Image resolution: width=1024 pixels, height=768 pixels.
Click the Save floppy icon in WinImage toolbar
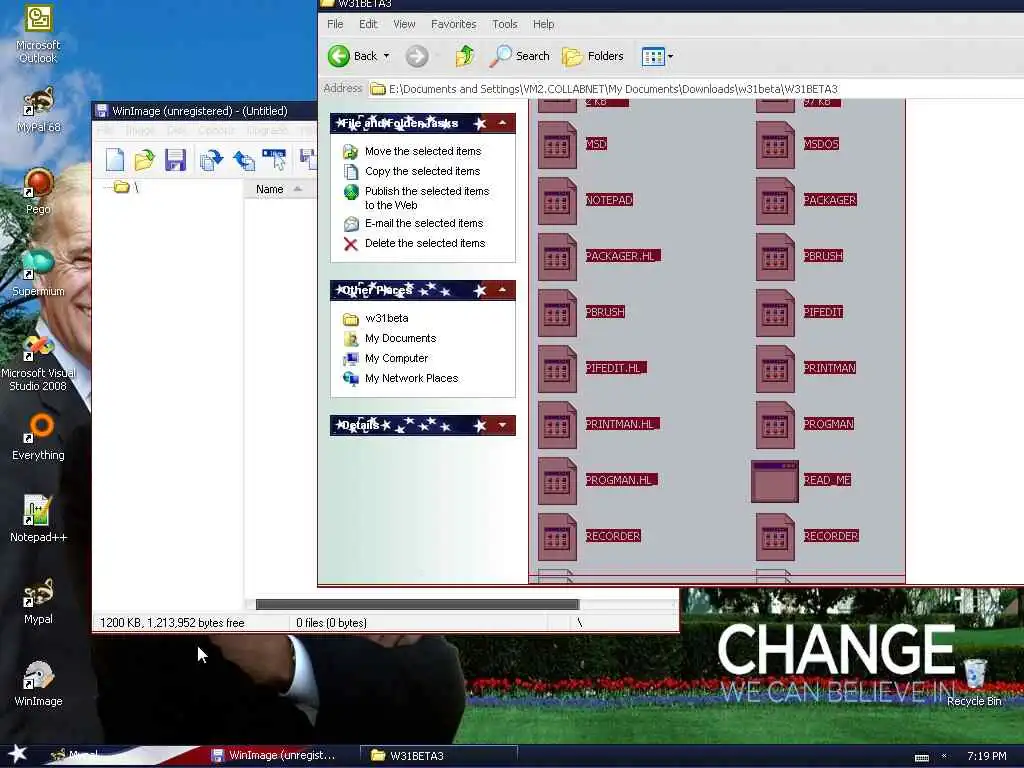[175, 159]
